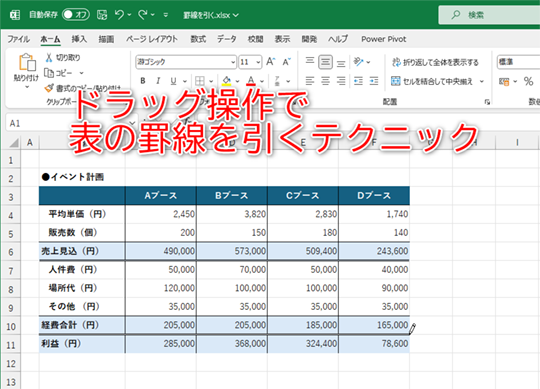Click the middle align icon
The width and height of the screenshot is (540, 389).
click(325, 62)
